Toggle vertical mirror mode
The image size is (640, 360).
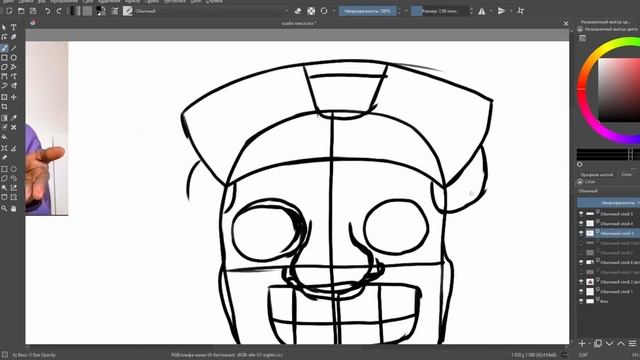[502, 11]
